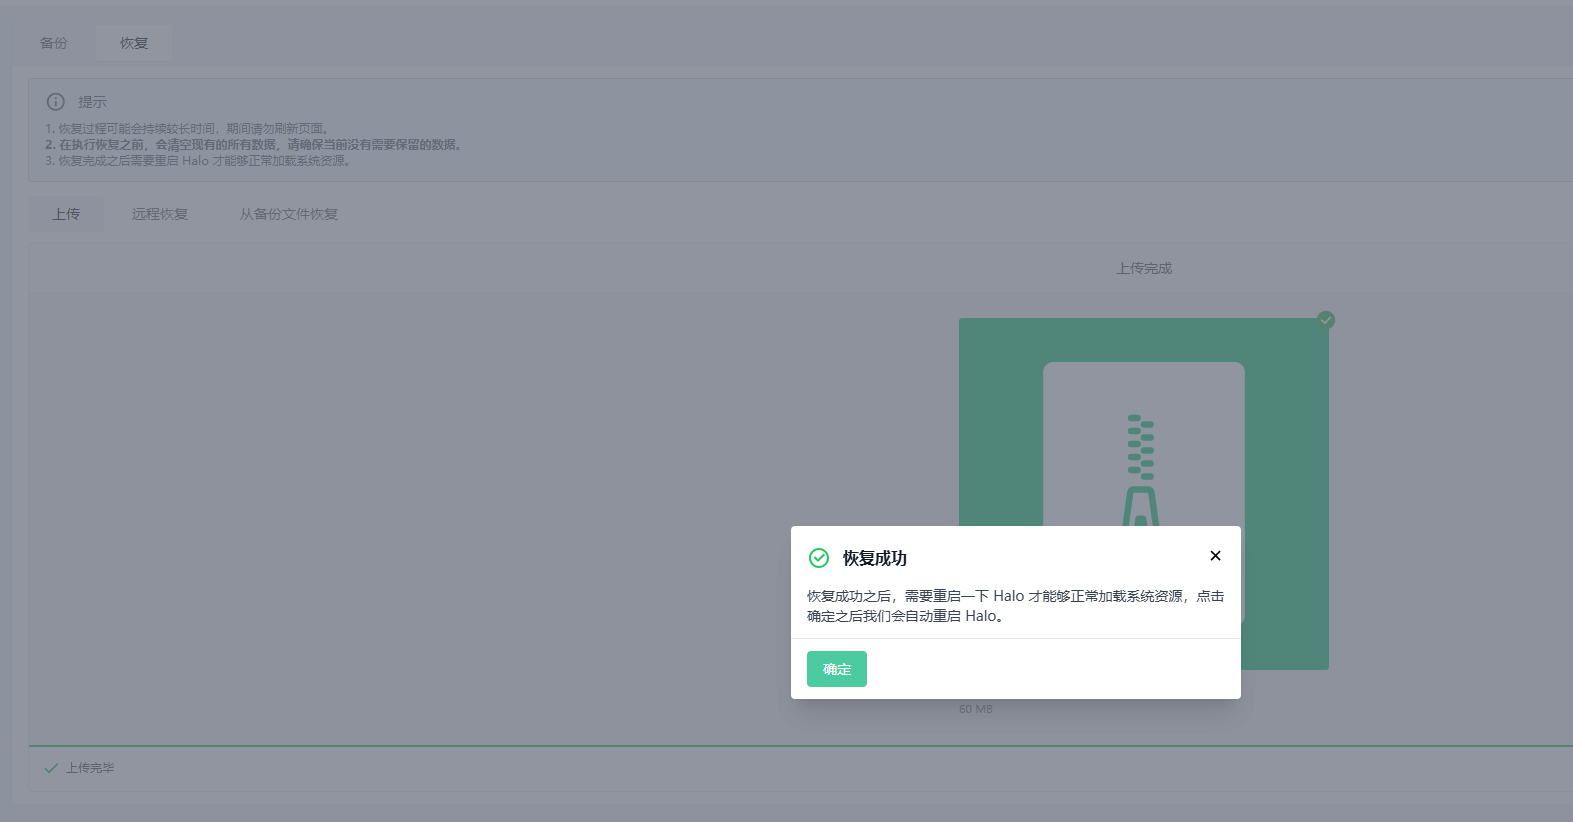This screenshot has height=822, width=1573.
Task: Click the 提示 heading text
Action: [92, 102]
